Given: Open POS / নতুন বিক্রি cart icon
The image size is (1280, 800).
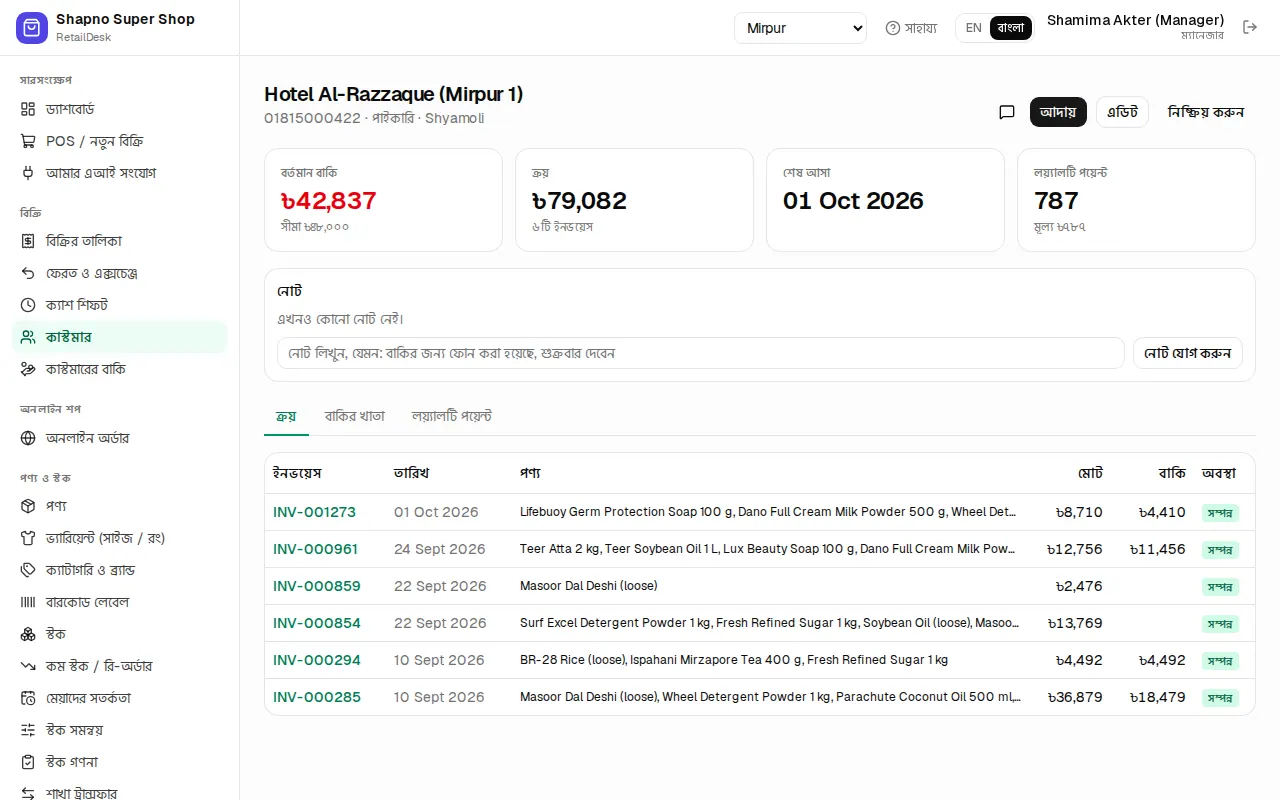Looking at the screenshot, I should (28, 141).
